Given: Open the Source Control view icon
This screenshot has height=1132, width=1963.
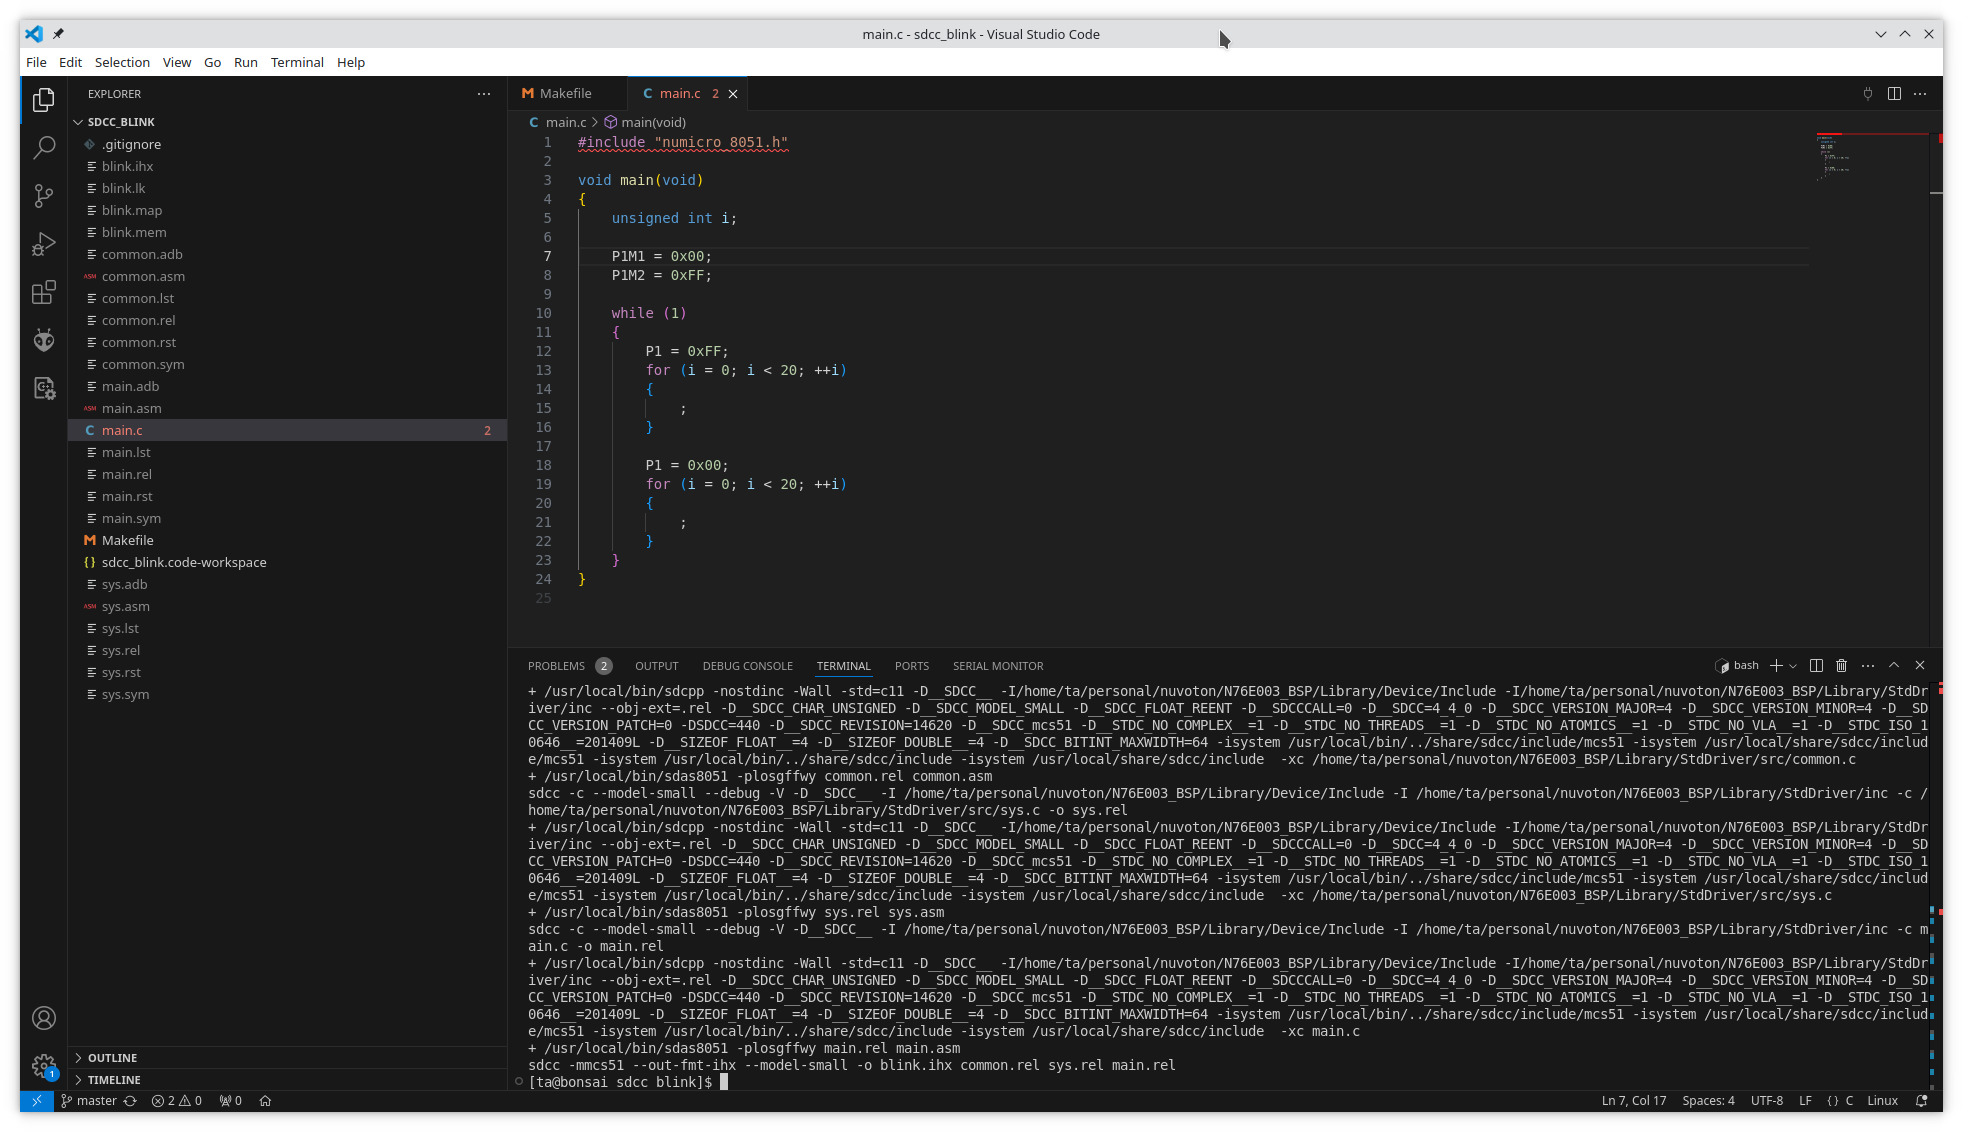Looking at the screenshot, I should click(x=44, y=196).
